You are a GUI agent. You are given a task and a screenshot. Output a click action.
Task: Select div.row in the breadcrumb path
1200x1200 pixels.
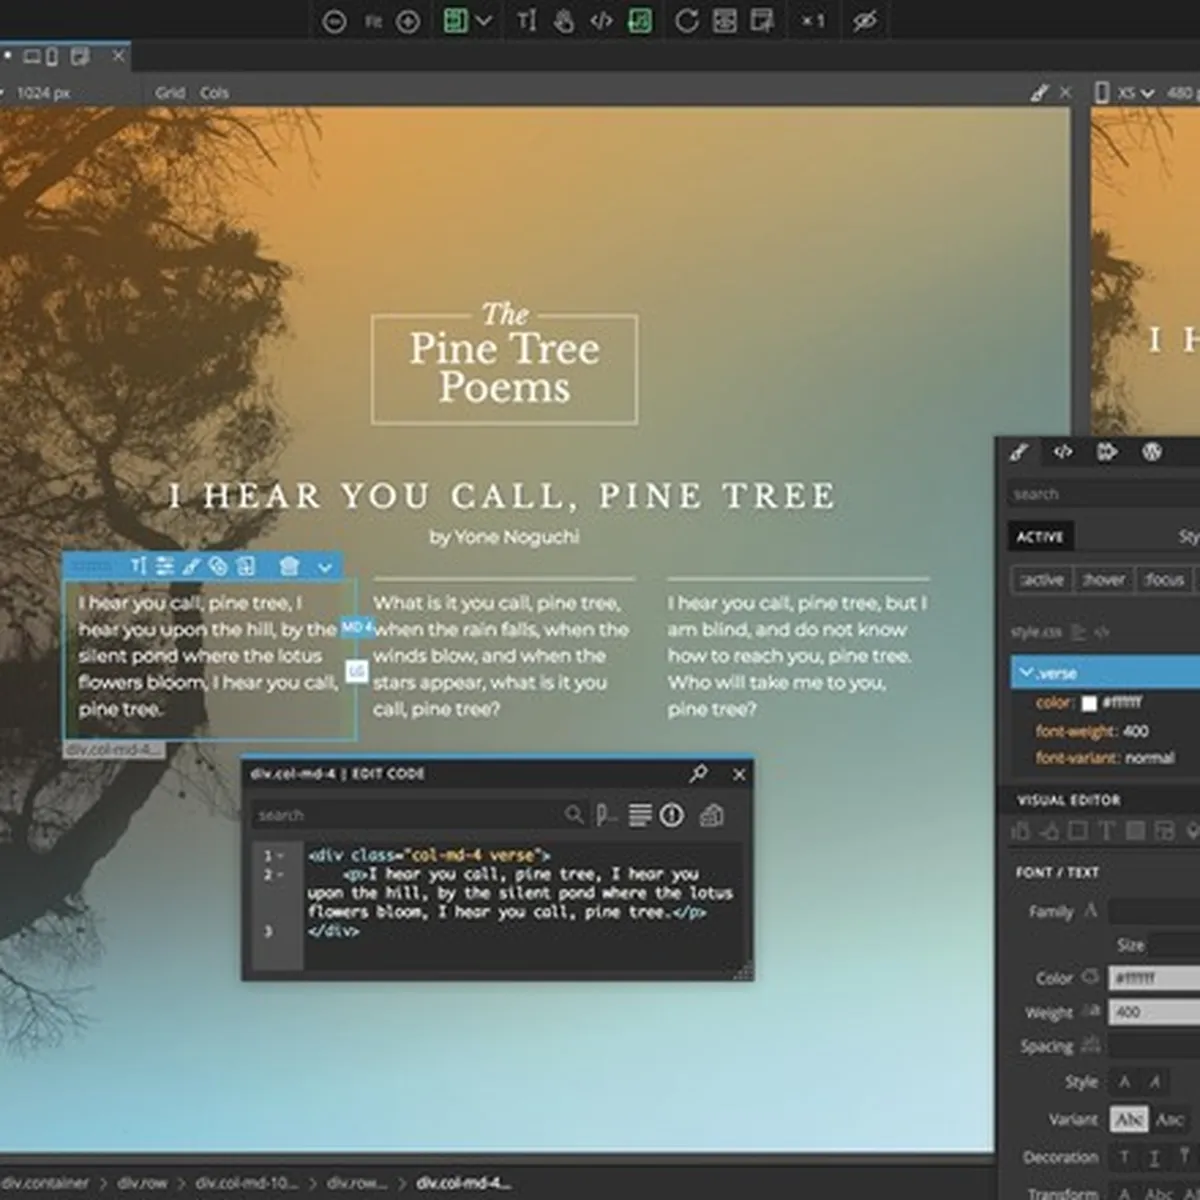tap(142, 1183)
